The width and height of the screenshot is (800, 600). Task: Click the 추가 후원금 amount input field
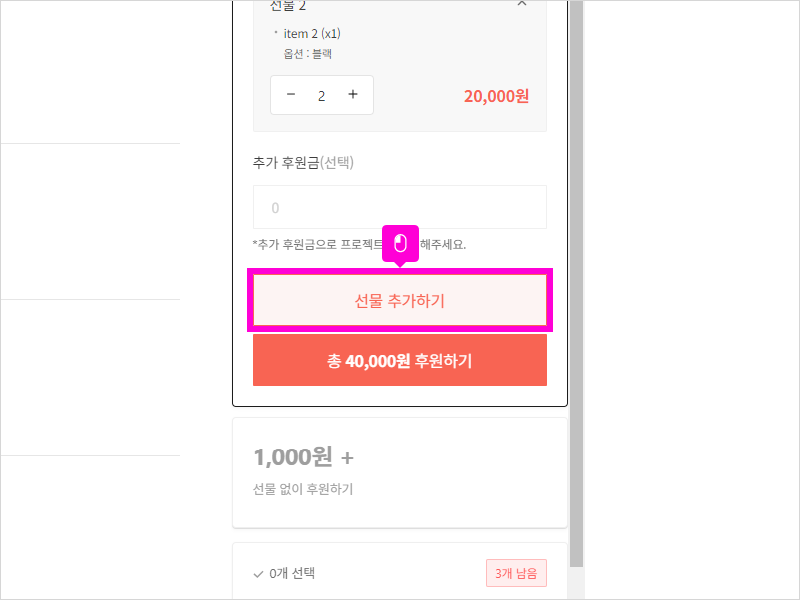pyautogui.click(x=399, y=207)
